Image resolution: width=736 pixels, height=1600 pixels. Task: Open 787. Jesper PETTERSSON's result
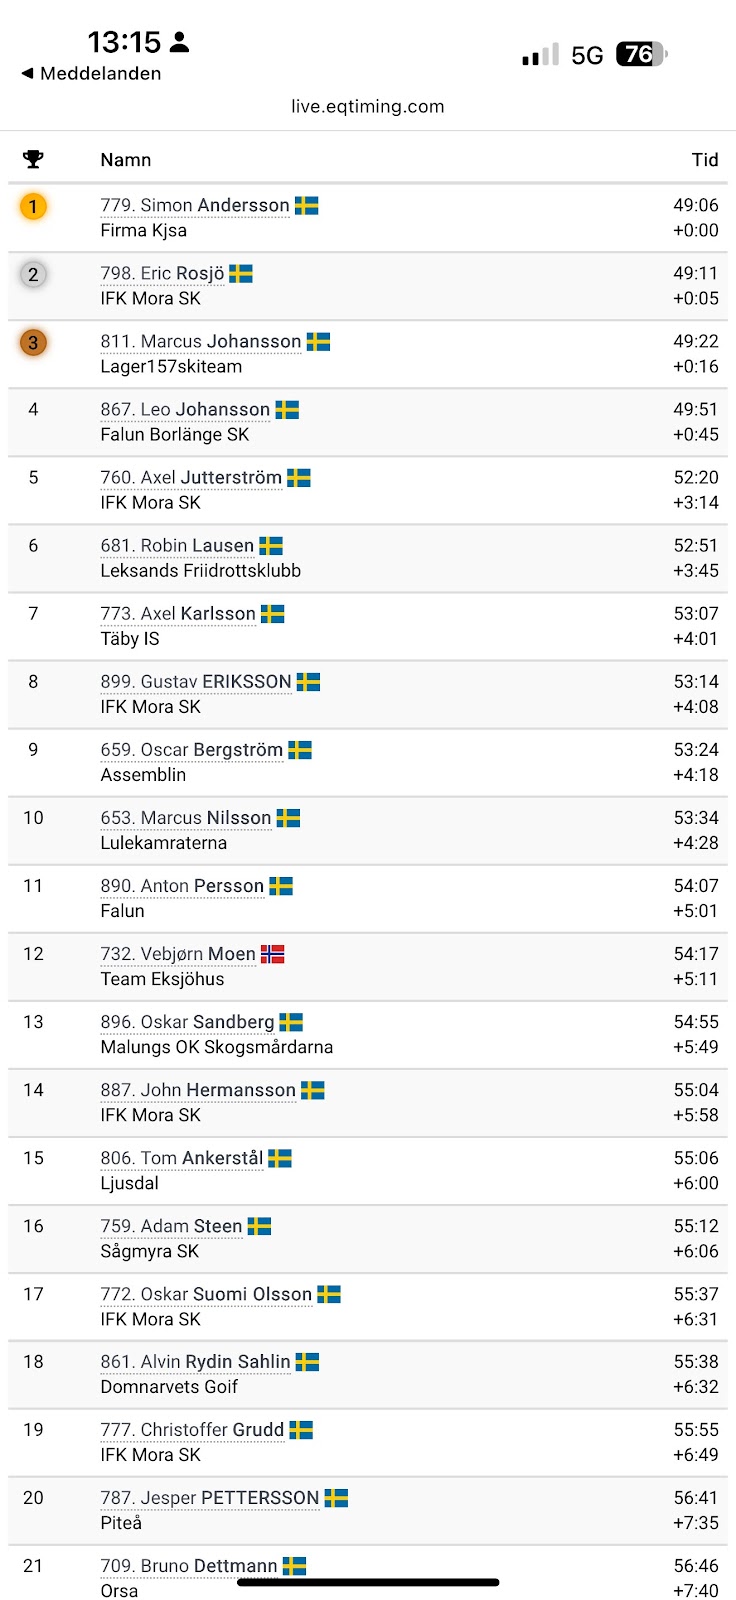[210, 1497]
